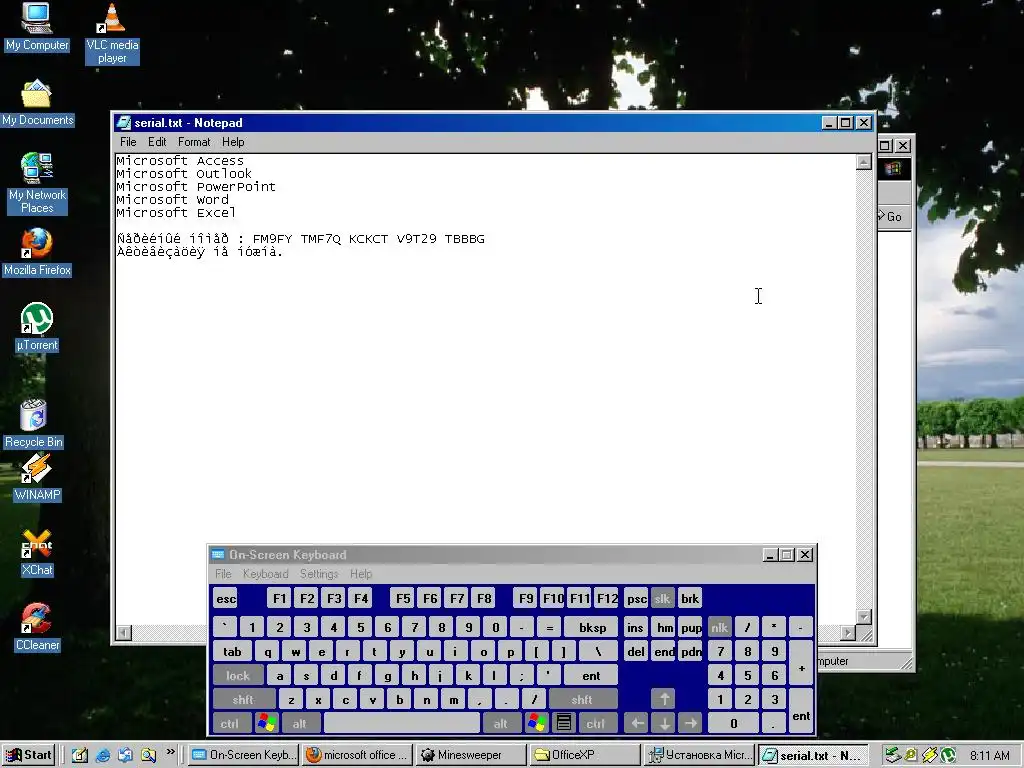Click the serial number line FM9FY in Notepad
This screenshot has height=768, width=1024.
click(300, 239)
